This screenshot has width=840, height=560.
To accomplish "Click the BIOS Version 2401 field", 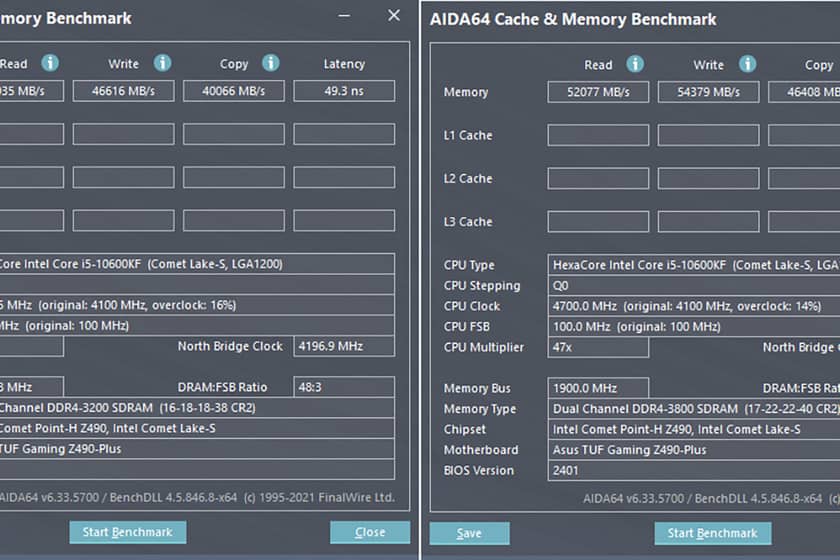I will [x=598, y=470].
